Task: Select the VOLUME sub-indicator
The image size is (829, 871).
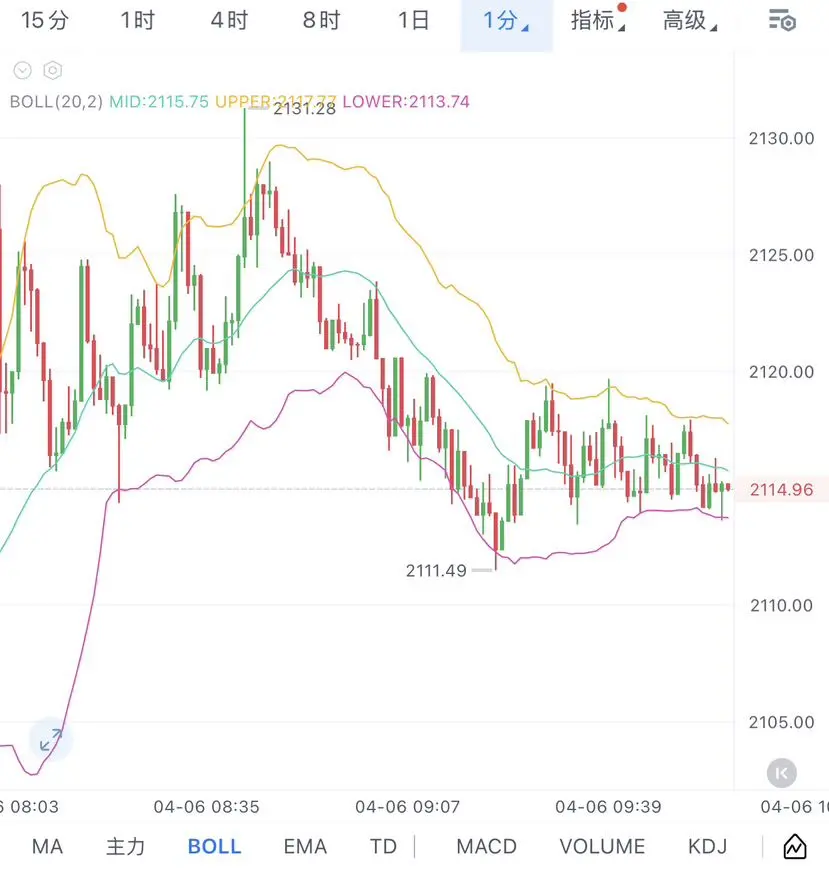Action: coord(602,847)
